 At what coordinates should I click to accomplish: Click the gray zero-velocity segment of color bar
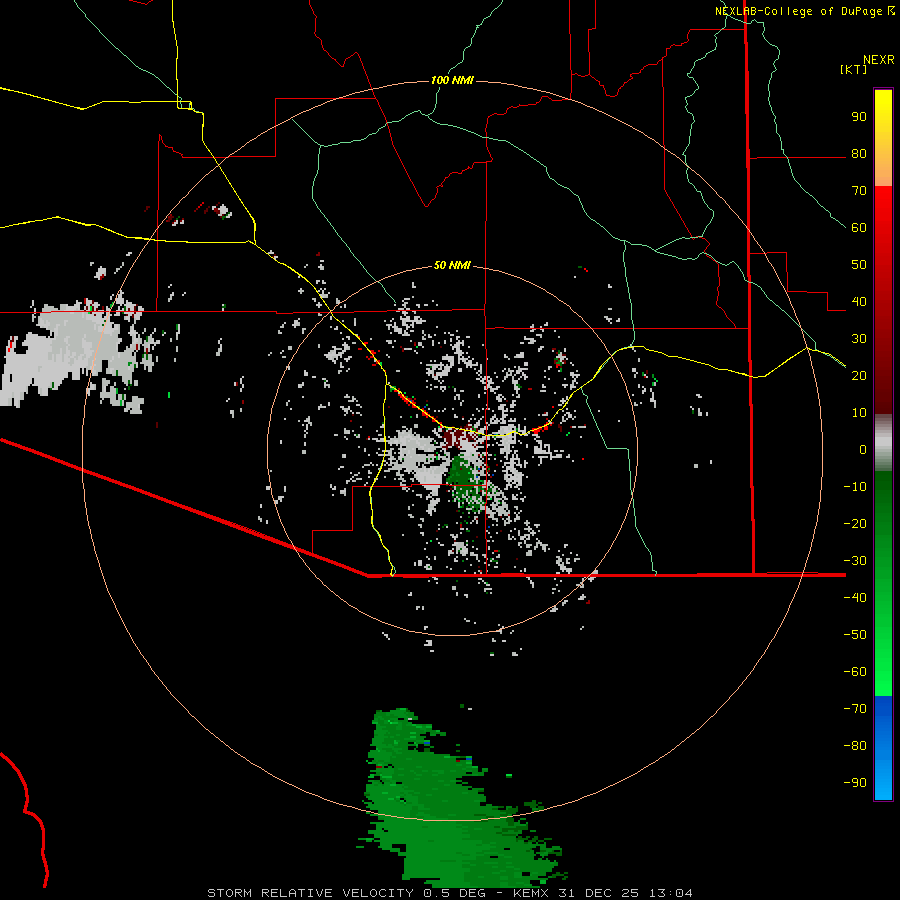883,443
